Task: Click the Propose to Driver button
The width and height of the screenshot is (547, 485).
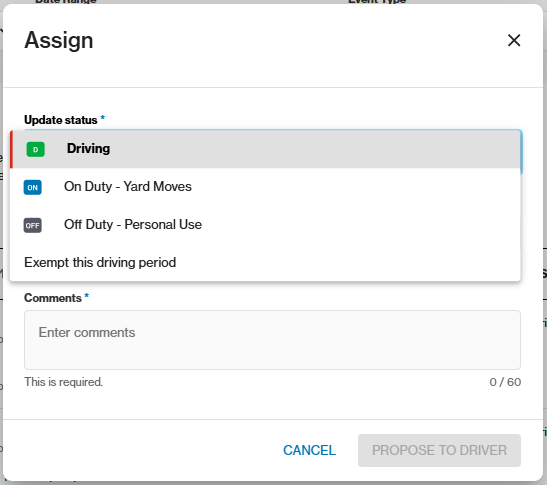Action: pos(439,450)
